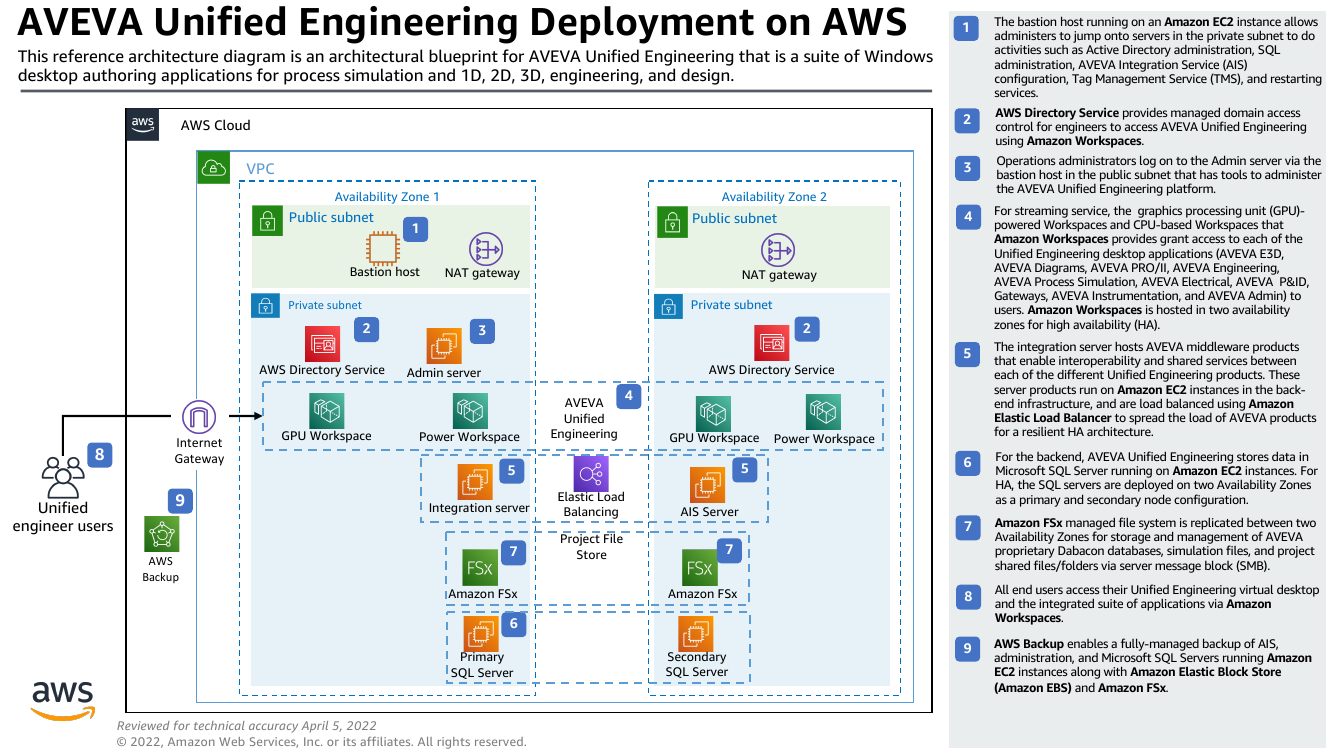Click the 'Integration server' label text
The width and height of the screenshot is (1334, 750).
[x=479, y=508]
